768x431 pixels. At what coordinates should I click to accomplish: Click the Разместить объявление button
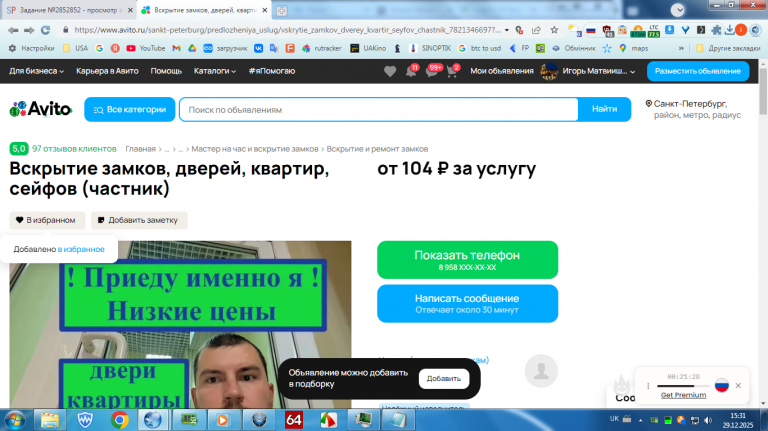pyautogui.click(x=697, y=71)
